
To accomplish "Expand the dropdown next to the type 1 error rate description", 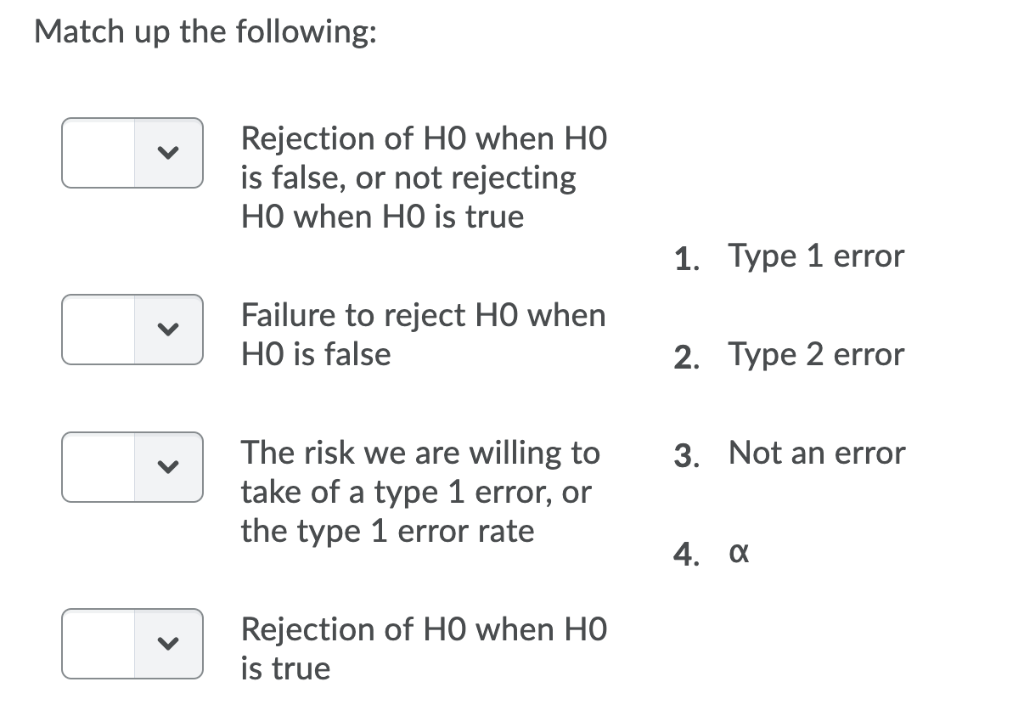I will 132,466.
